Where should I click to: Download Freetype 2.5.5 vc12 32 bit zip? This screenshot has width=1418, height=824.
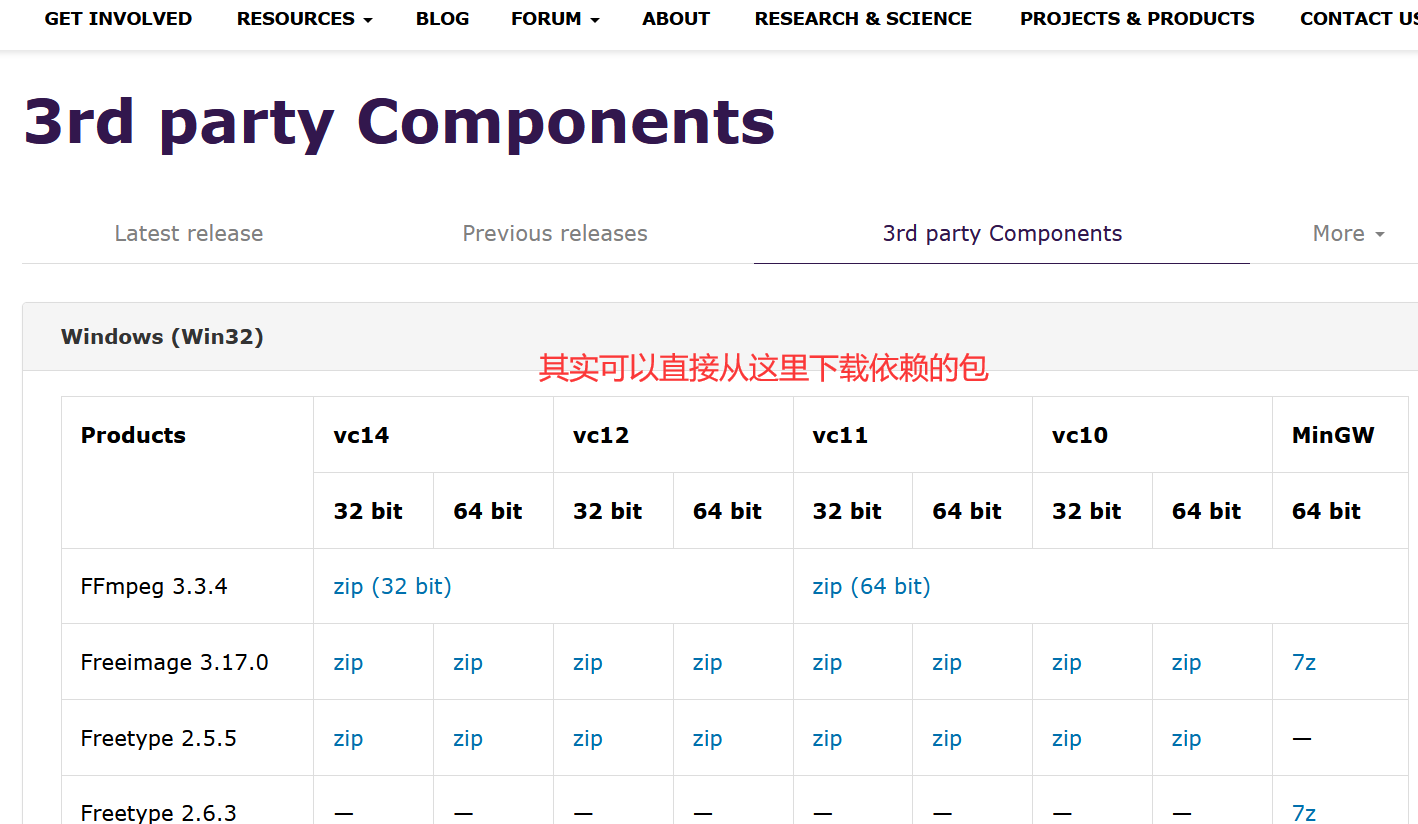588,739
